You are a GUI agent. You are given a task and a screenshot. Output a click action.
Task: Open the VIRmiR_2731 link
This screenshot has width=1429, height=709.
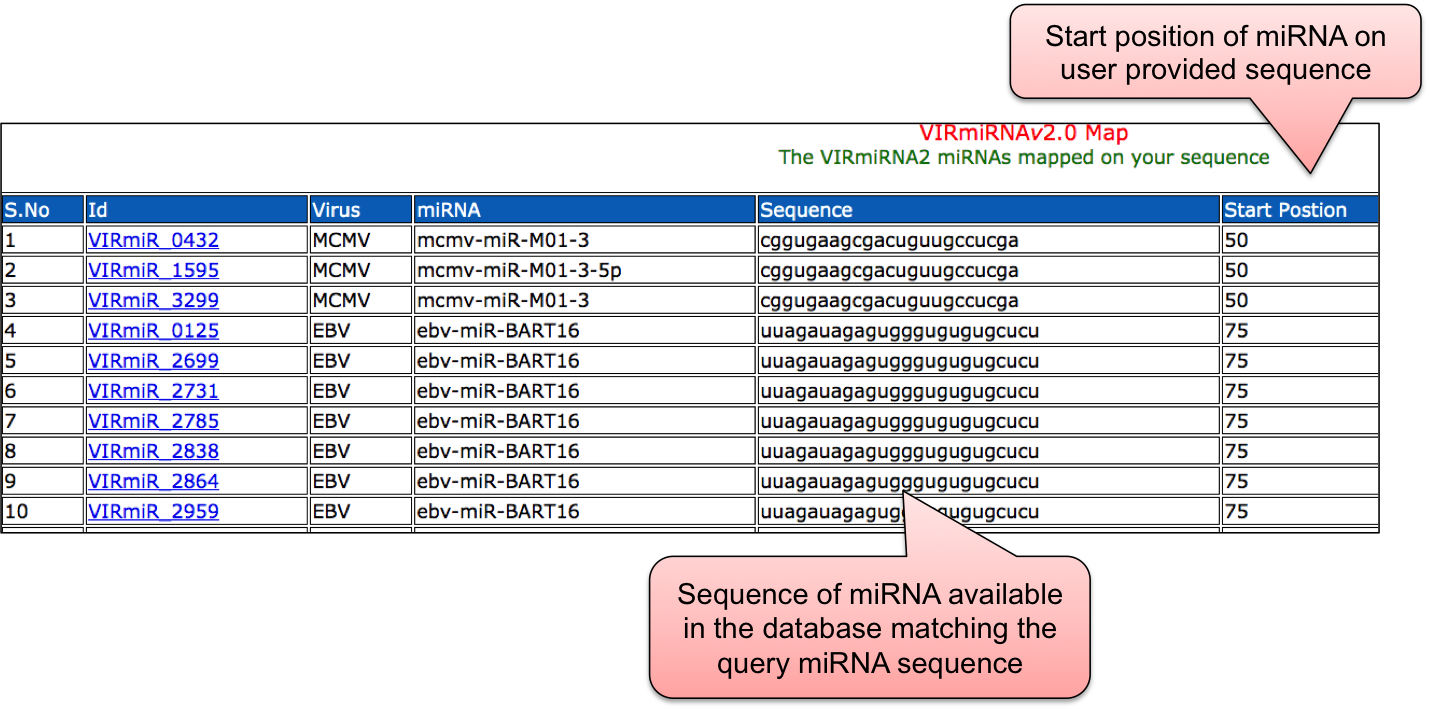(x=153, y=391)
